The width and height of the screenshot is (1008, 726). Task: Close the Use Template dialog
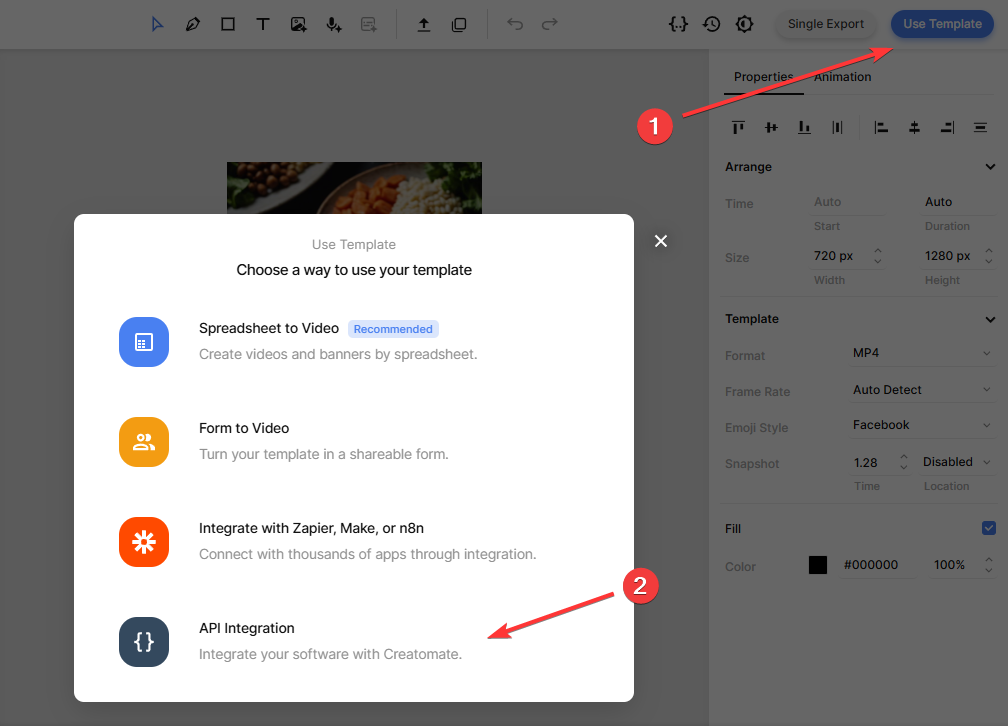tap(660, 241)
